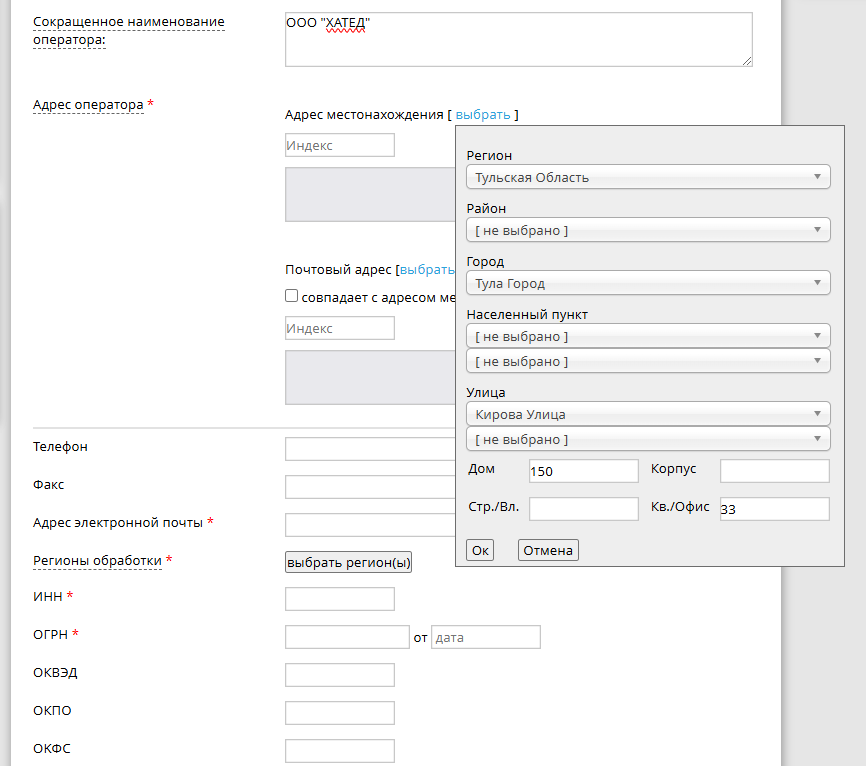Open the Регион dropdown showing Тульская Область

click(648, 178)
